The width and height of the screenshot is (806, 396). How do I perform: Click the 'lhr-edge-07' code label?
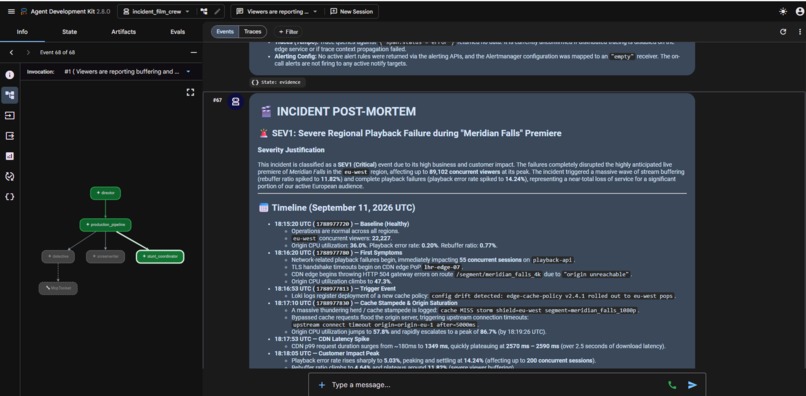tap(443, 267)
